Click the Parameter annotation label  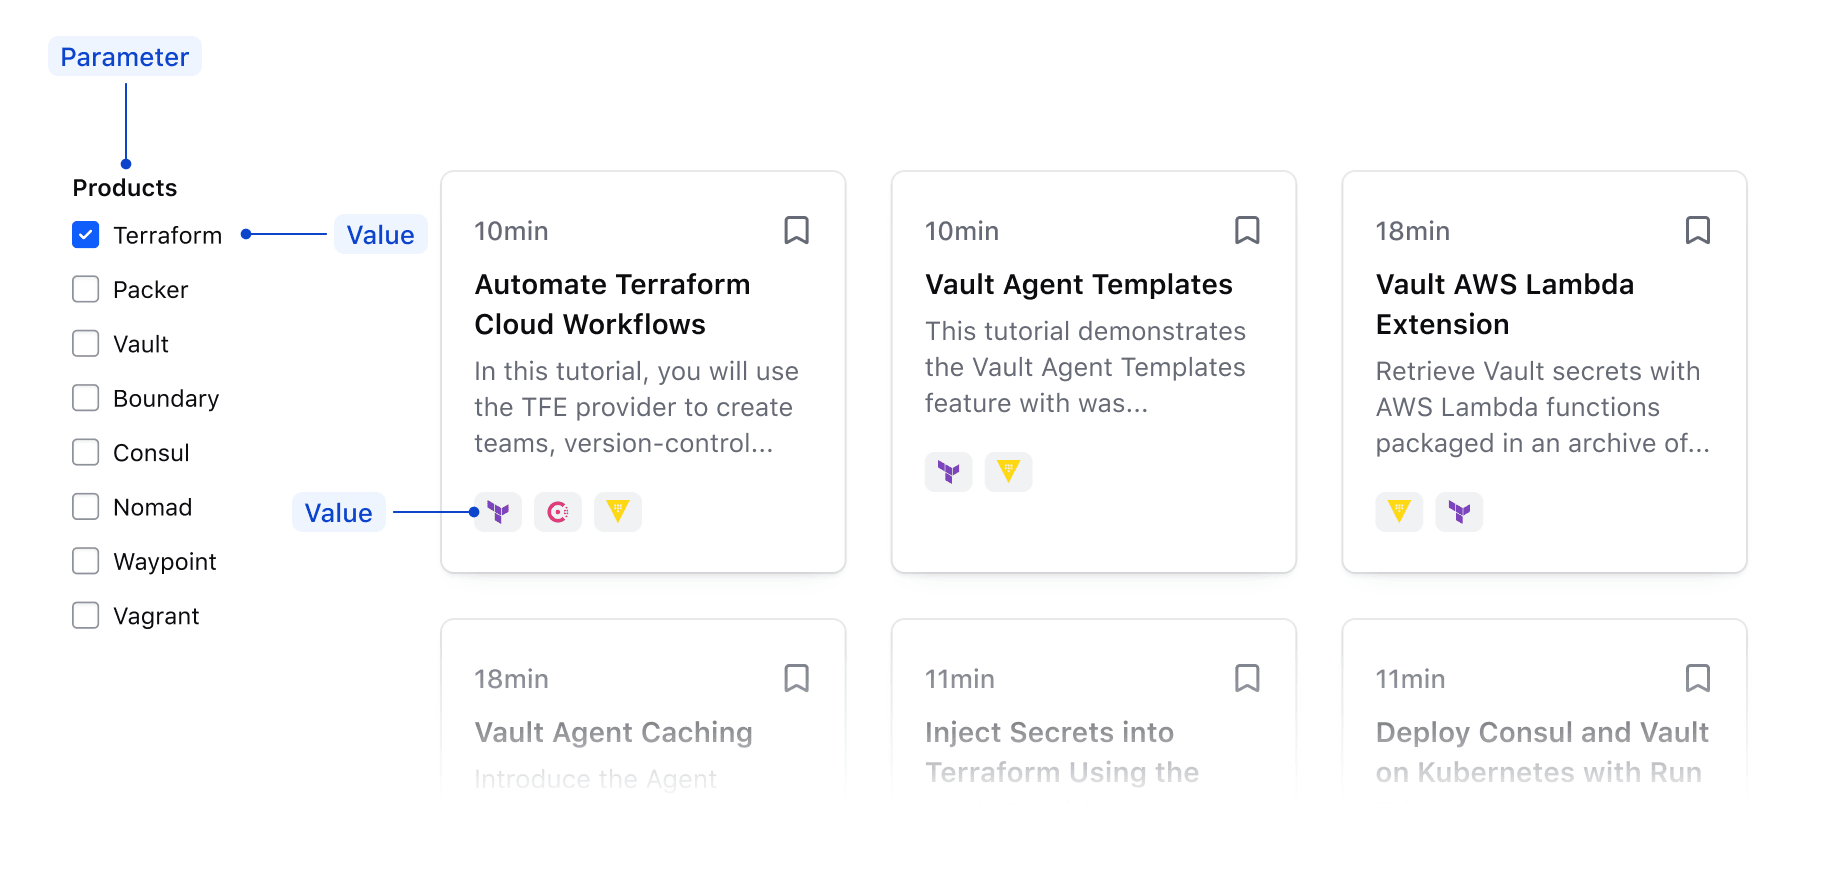125,57
